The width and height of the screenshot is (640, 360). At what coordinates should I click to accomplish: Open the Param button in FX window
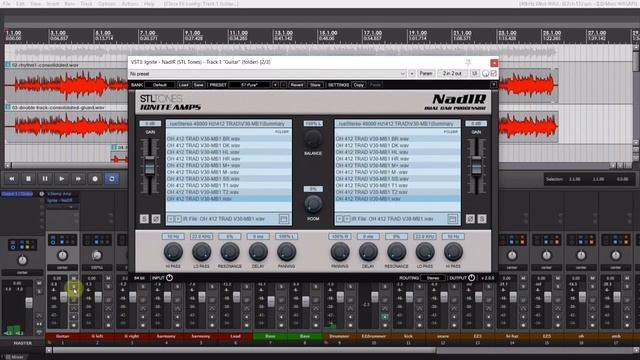click(426, 74)
